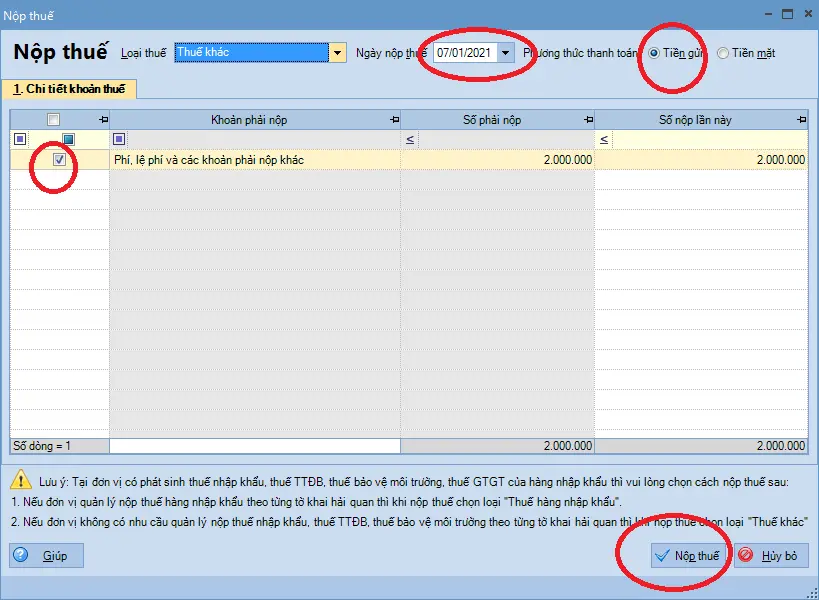This screenshot has height=600, width=819.
Task: Open help via the "Giúp" button
Action: (46, 555)
